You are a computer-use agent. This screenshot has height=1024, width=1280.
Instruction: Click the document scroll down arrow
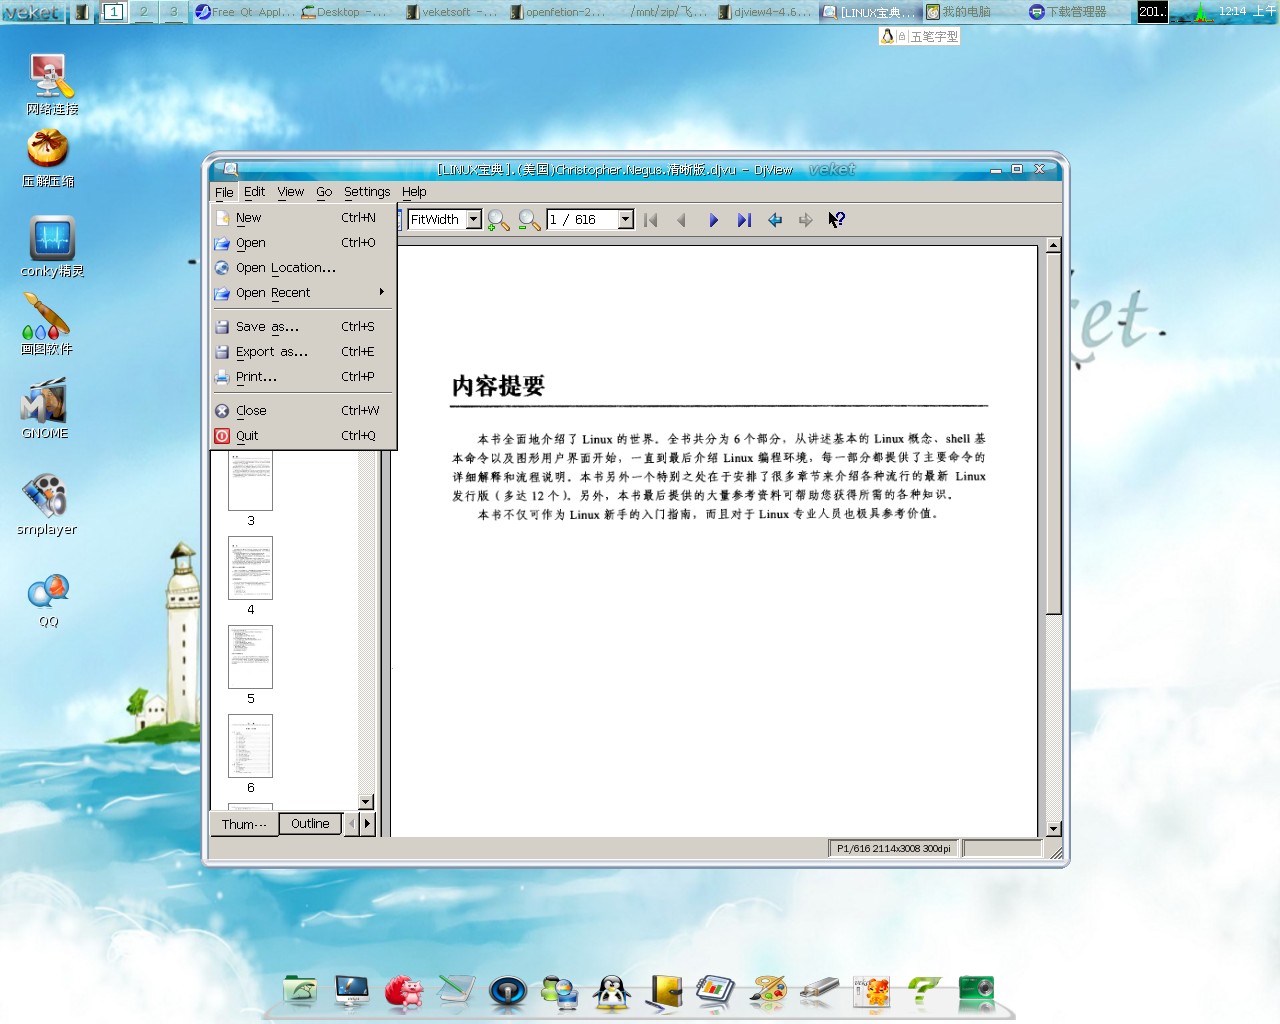(x=1053, y=829)
